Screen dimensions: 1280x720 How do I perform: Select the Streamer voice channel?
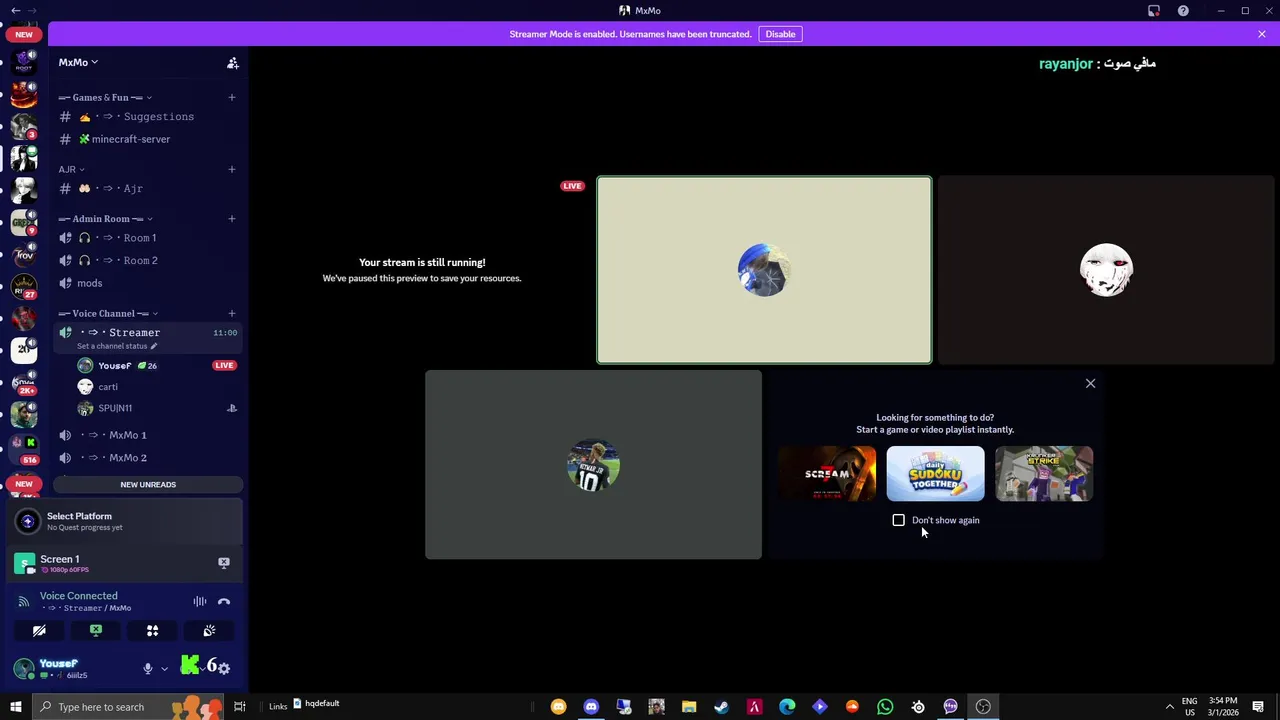(148, 337)
